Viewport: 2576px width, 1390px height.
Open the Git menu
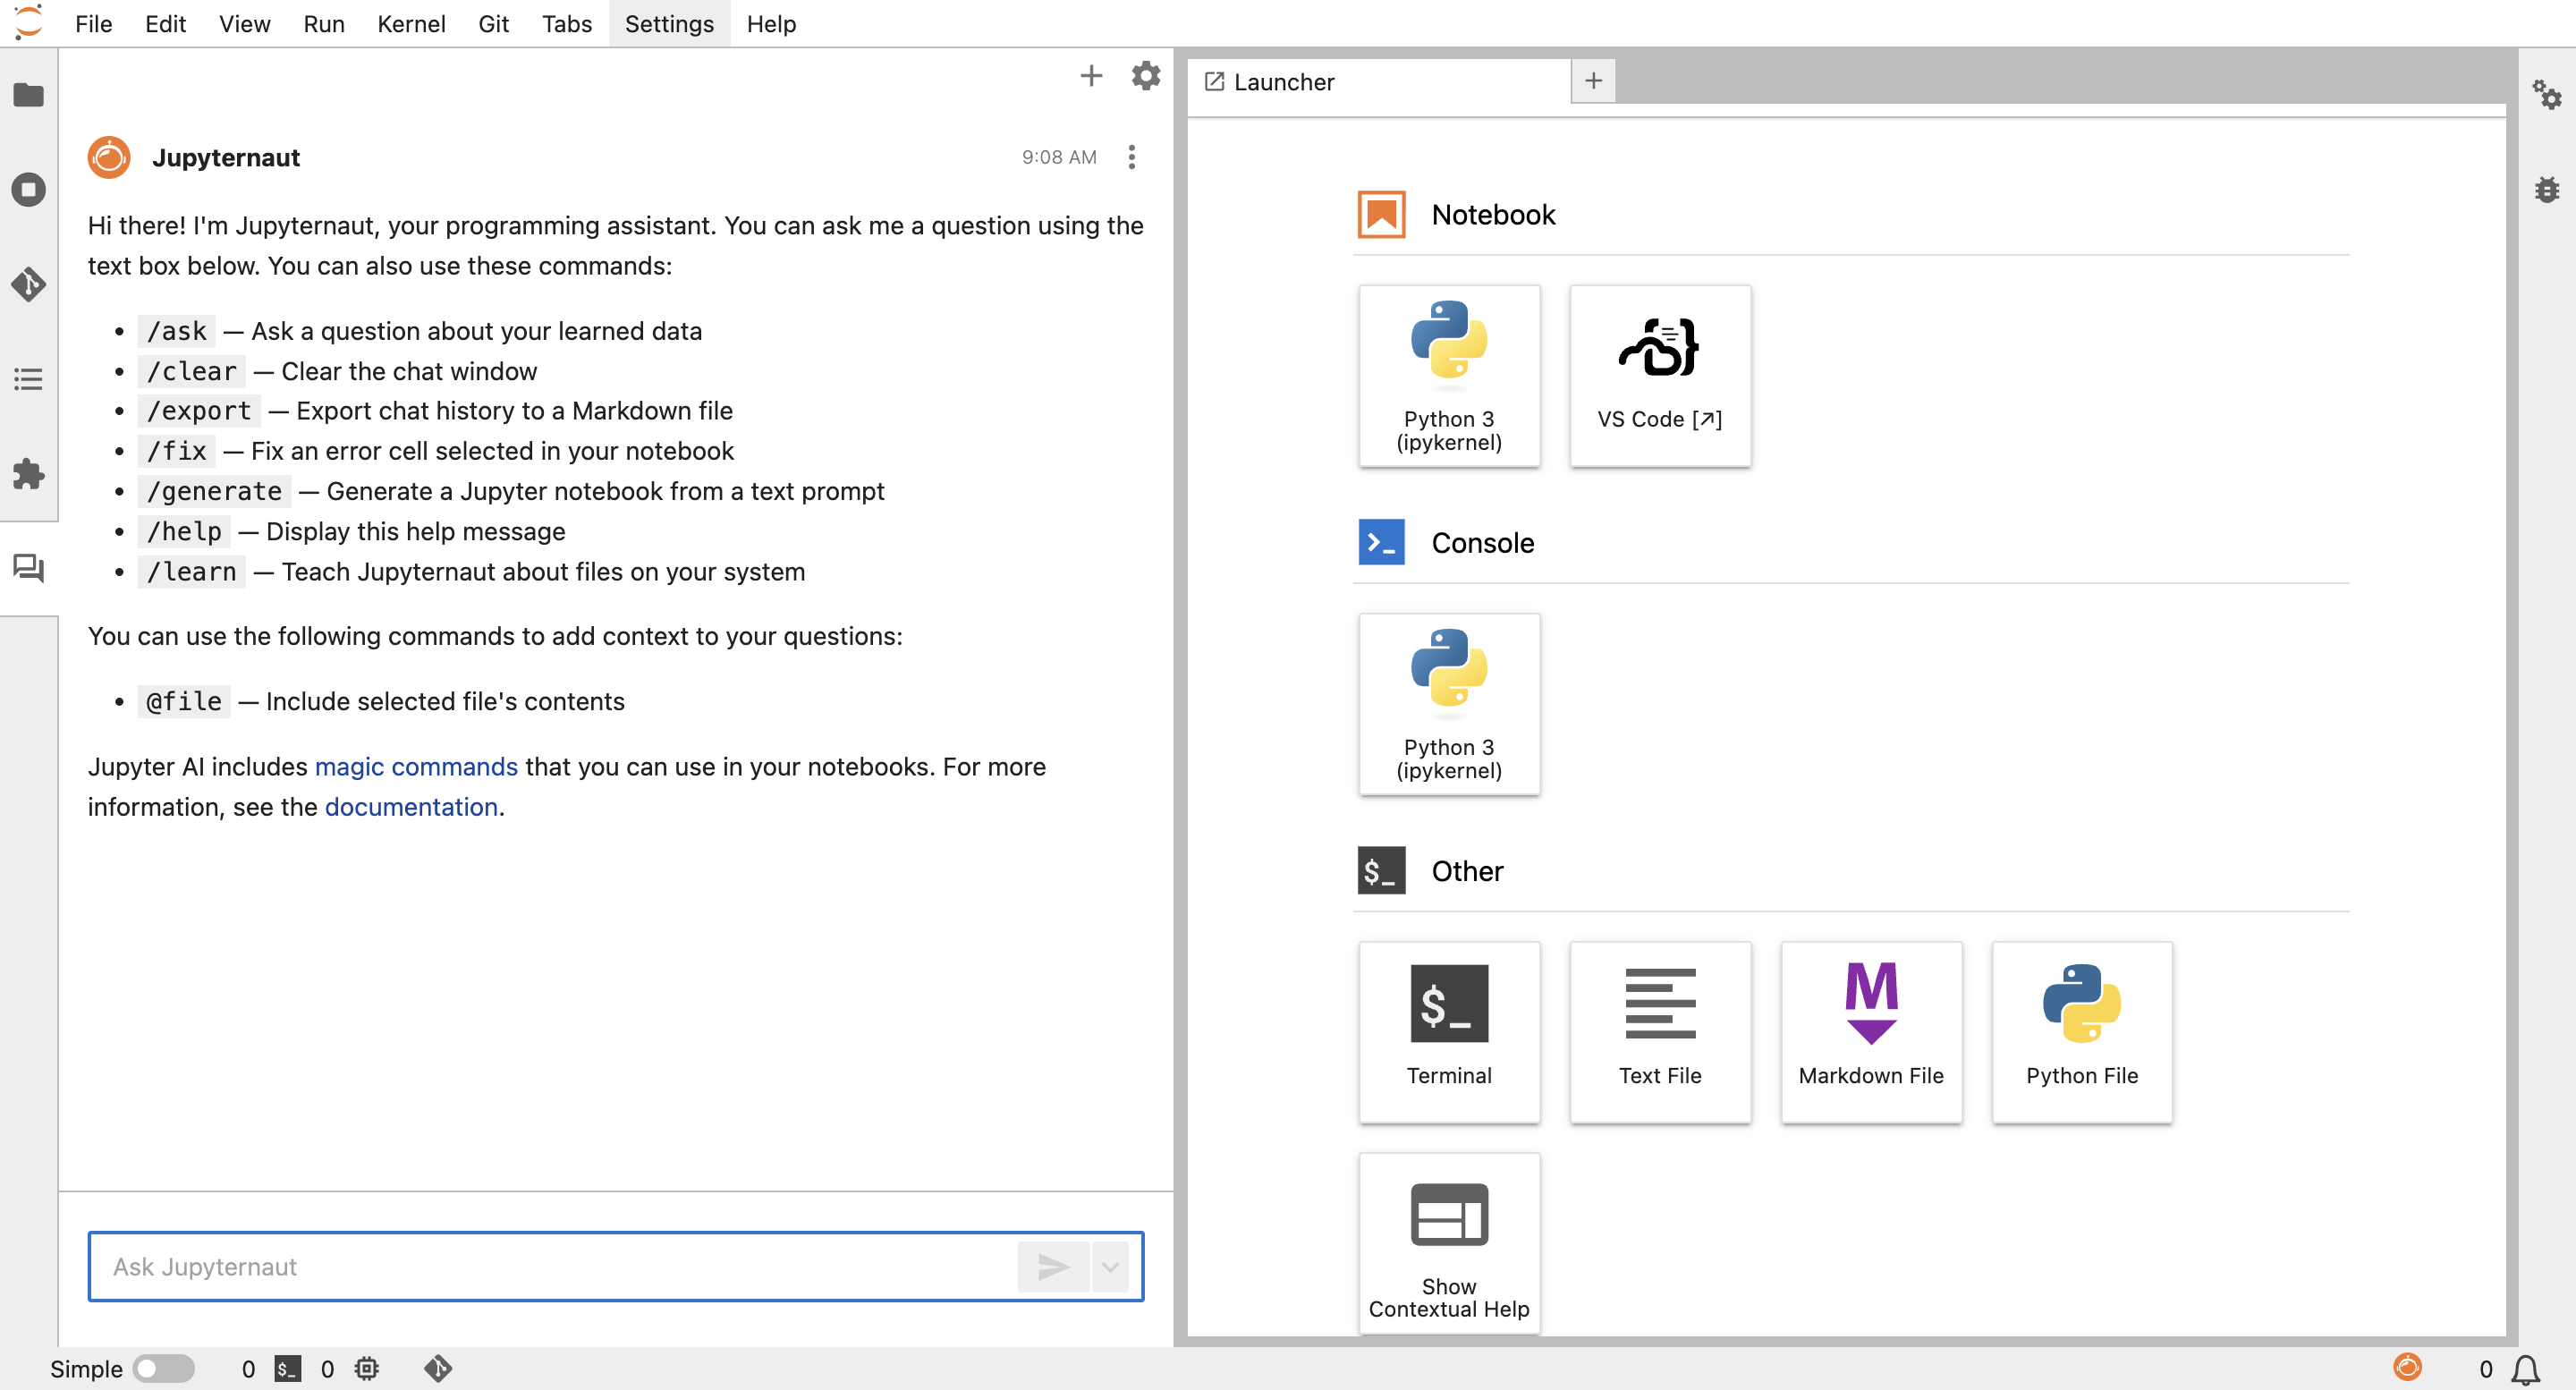493,23
